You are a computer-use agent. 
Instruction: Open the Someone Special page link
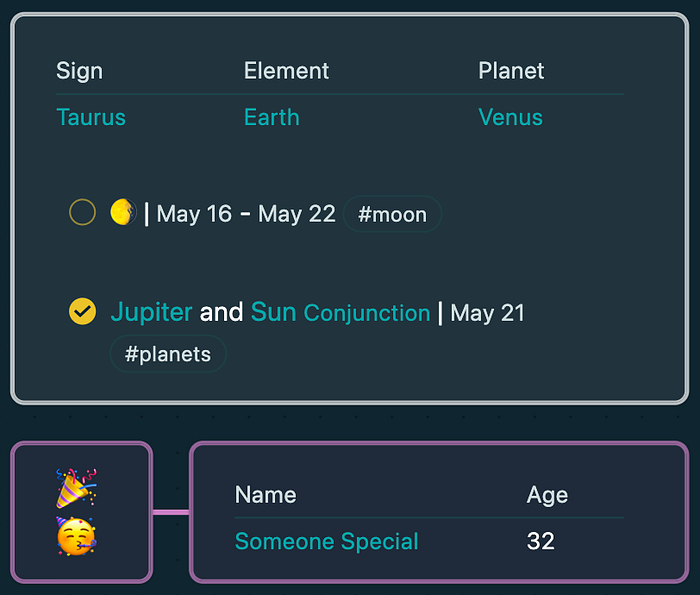coord(326,541)
